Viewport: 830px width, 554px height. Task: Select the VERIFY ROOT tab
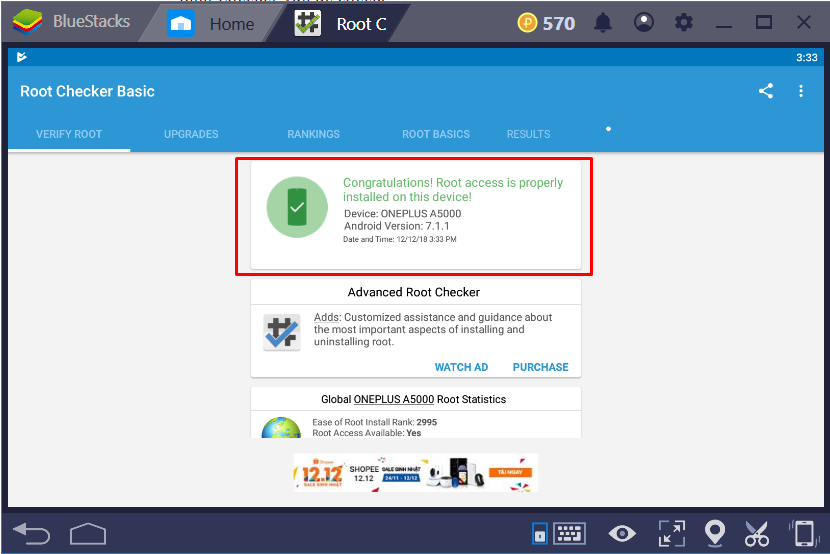(69, 134)
